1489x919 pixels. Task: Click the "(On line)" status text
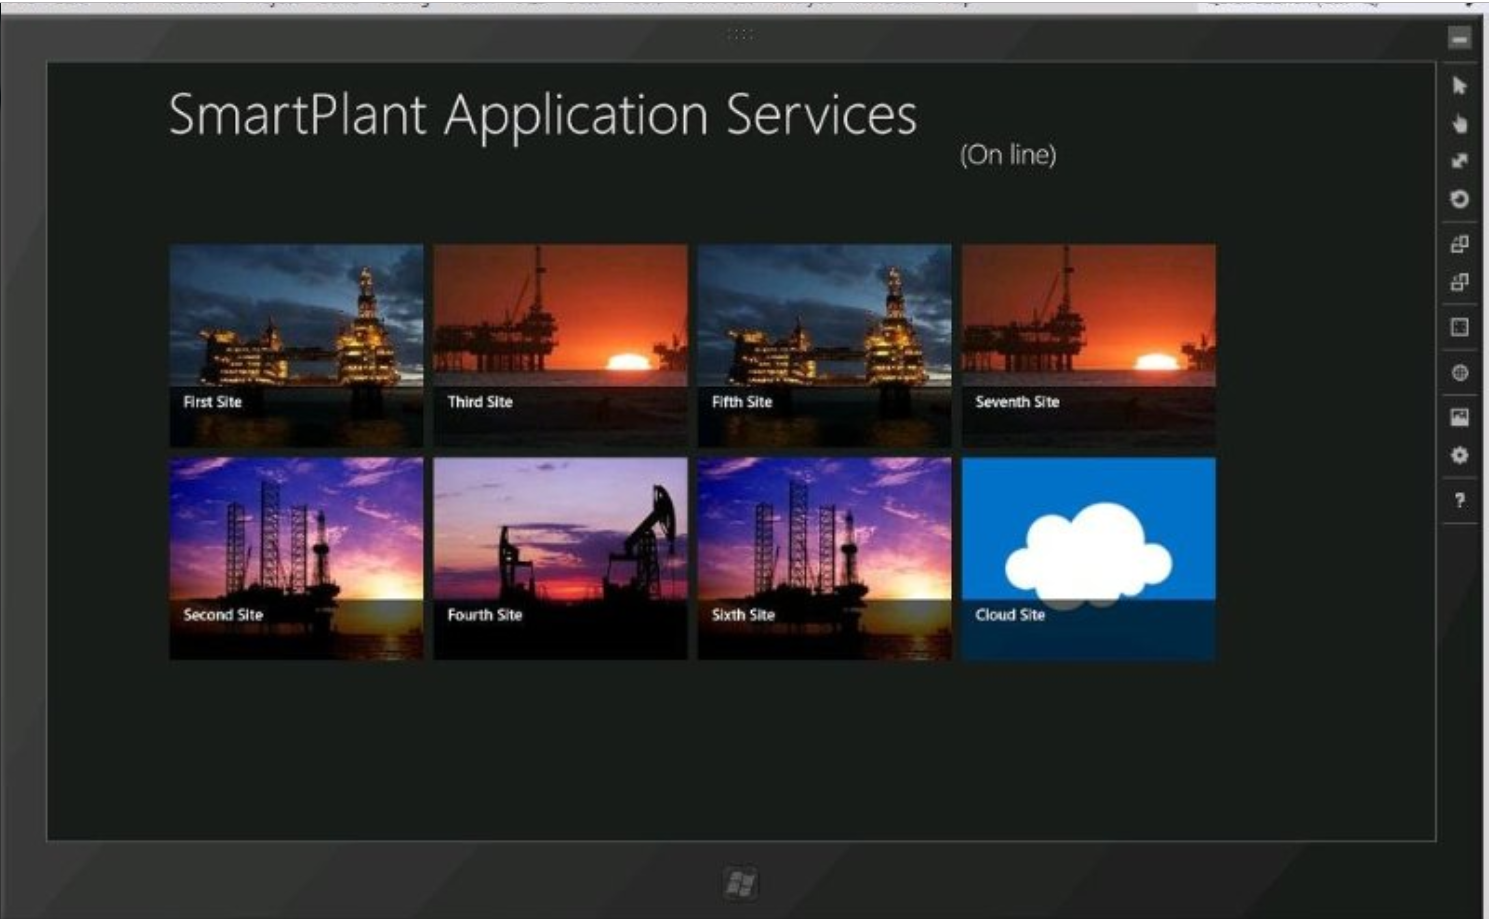(1008, 155)
